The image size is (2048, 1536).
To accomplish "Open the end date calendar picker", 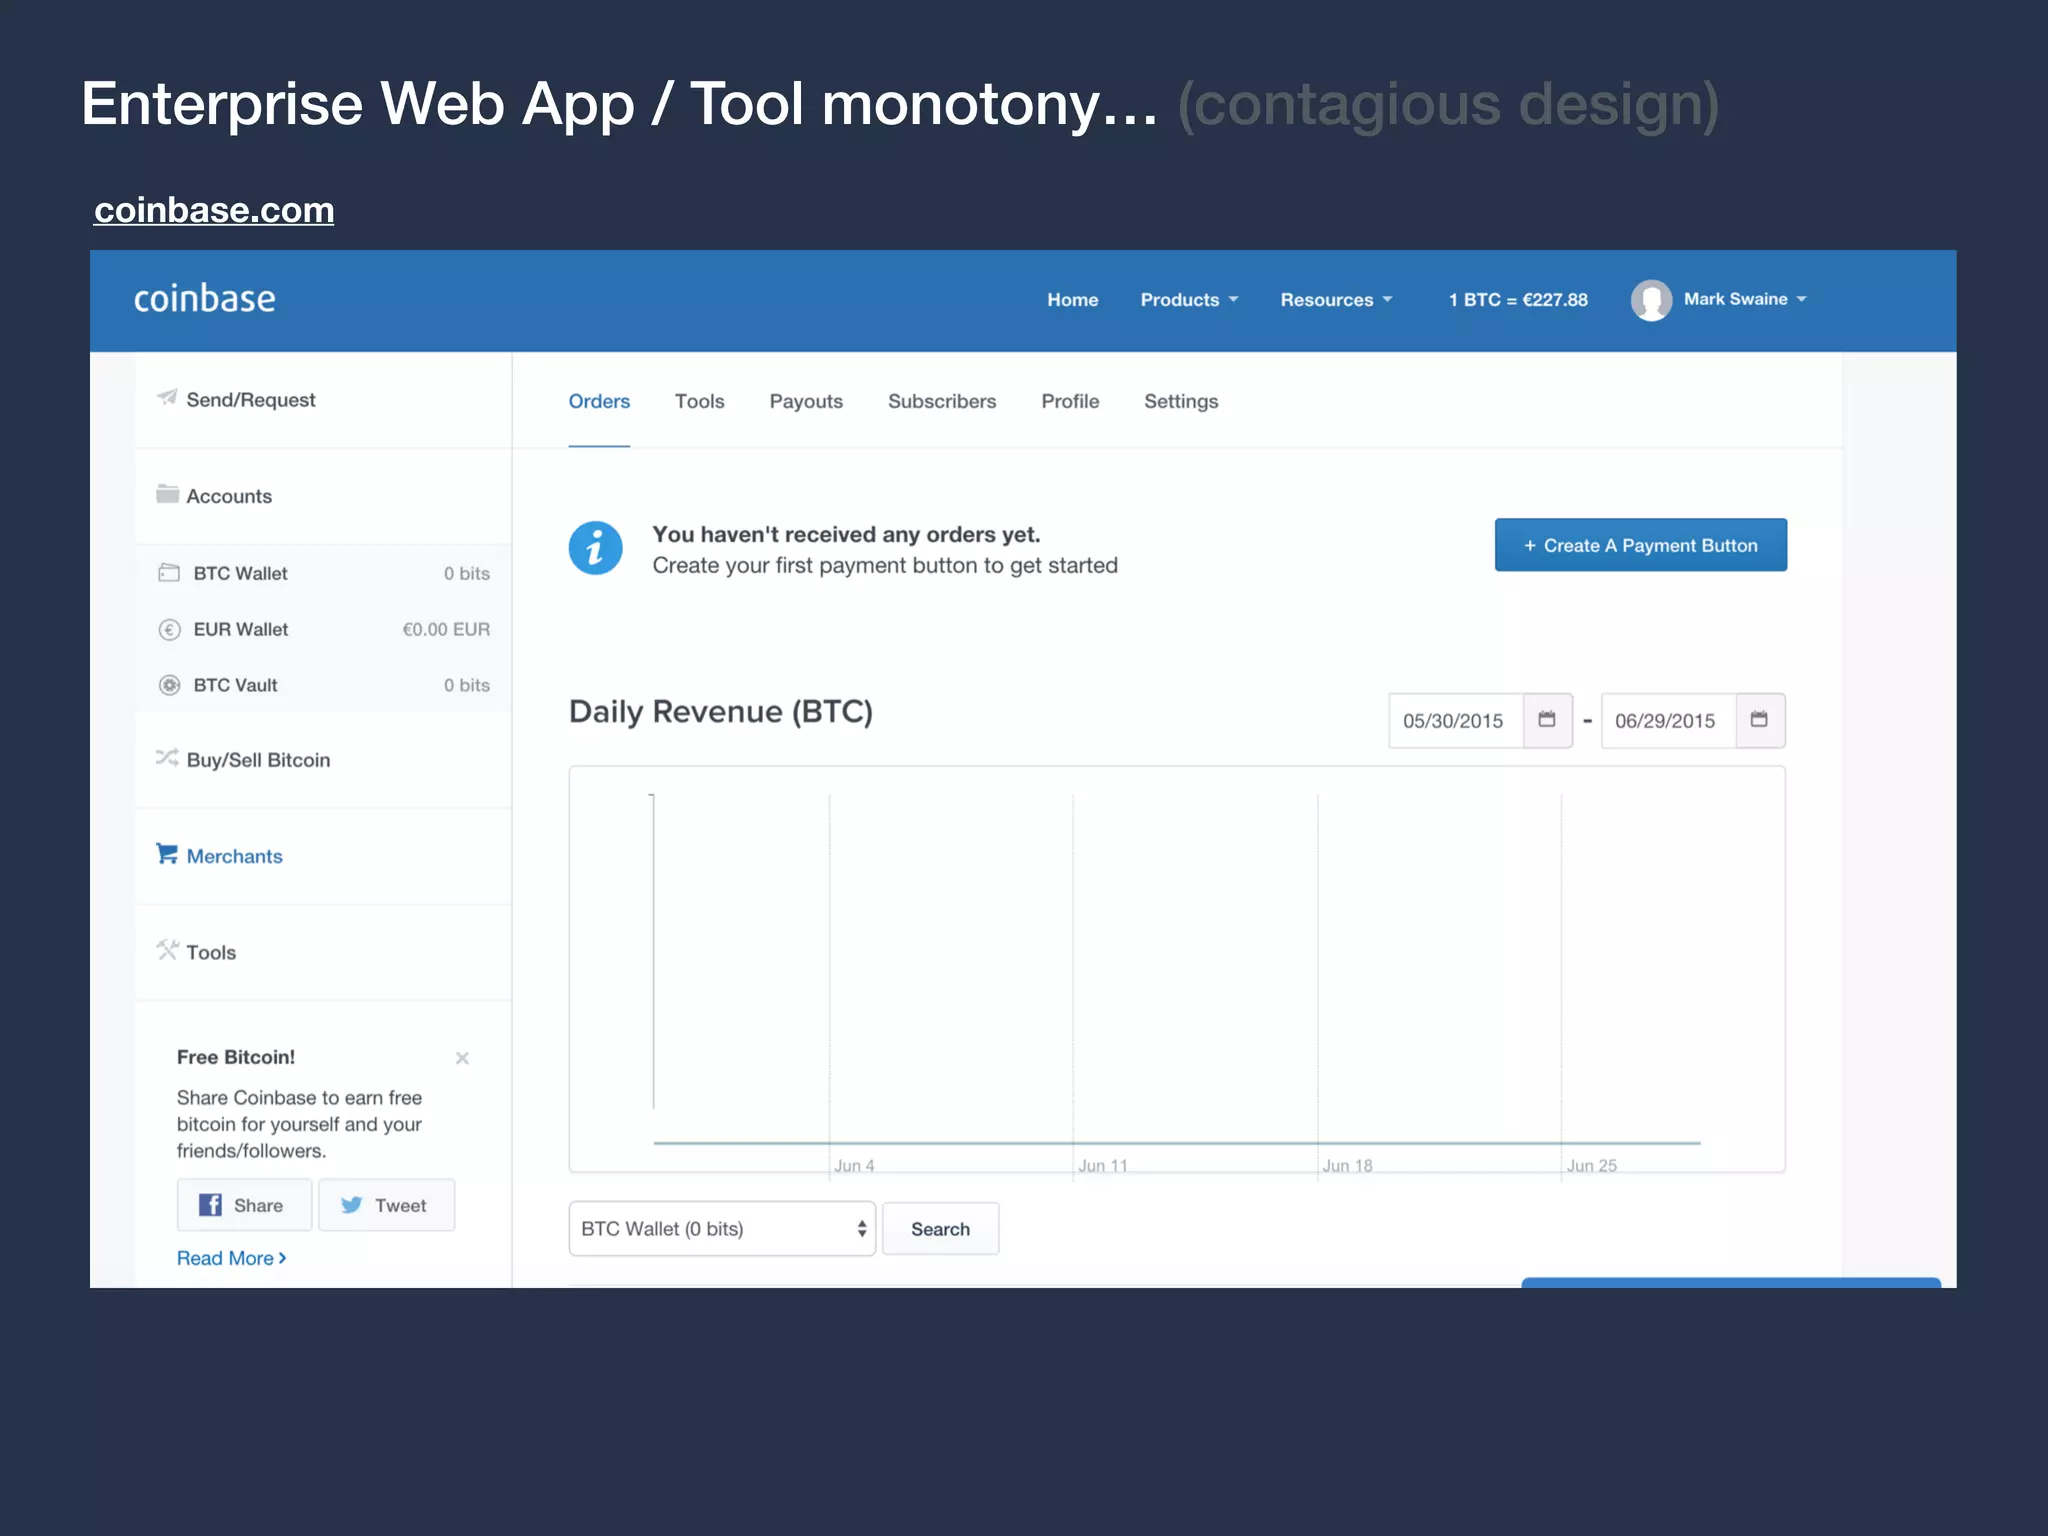I will point(1760,720).
